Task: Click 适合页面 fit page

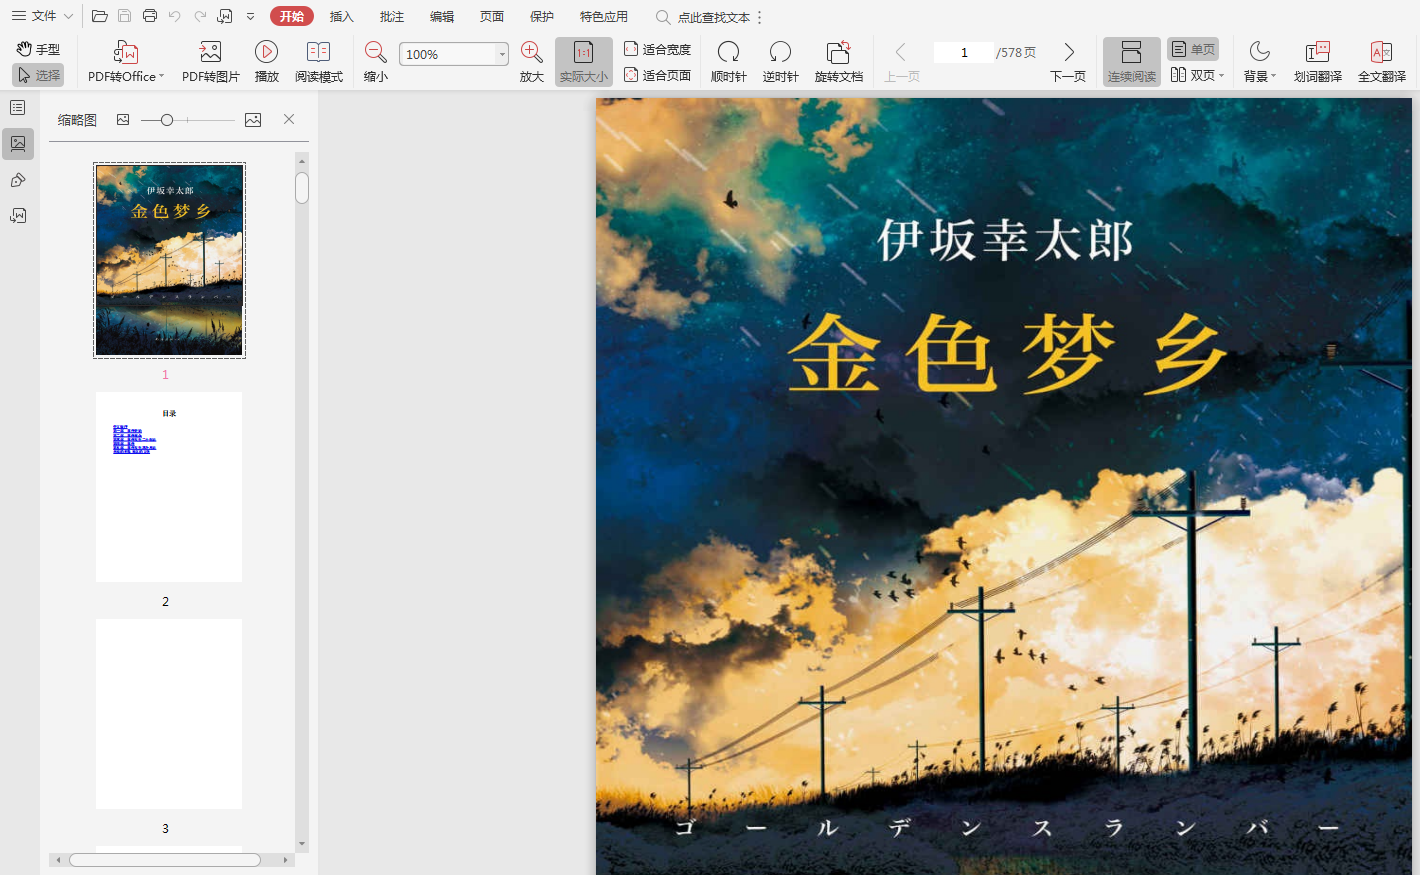Action: pos(657,75)
